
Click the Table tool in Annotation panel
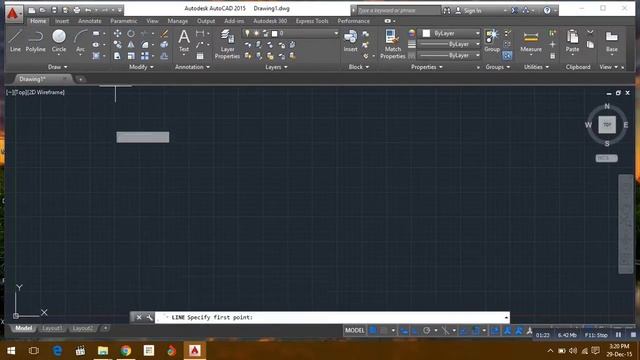coord(200,56)
